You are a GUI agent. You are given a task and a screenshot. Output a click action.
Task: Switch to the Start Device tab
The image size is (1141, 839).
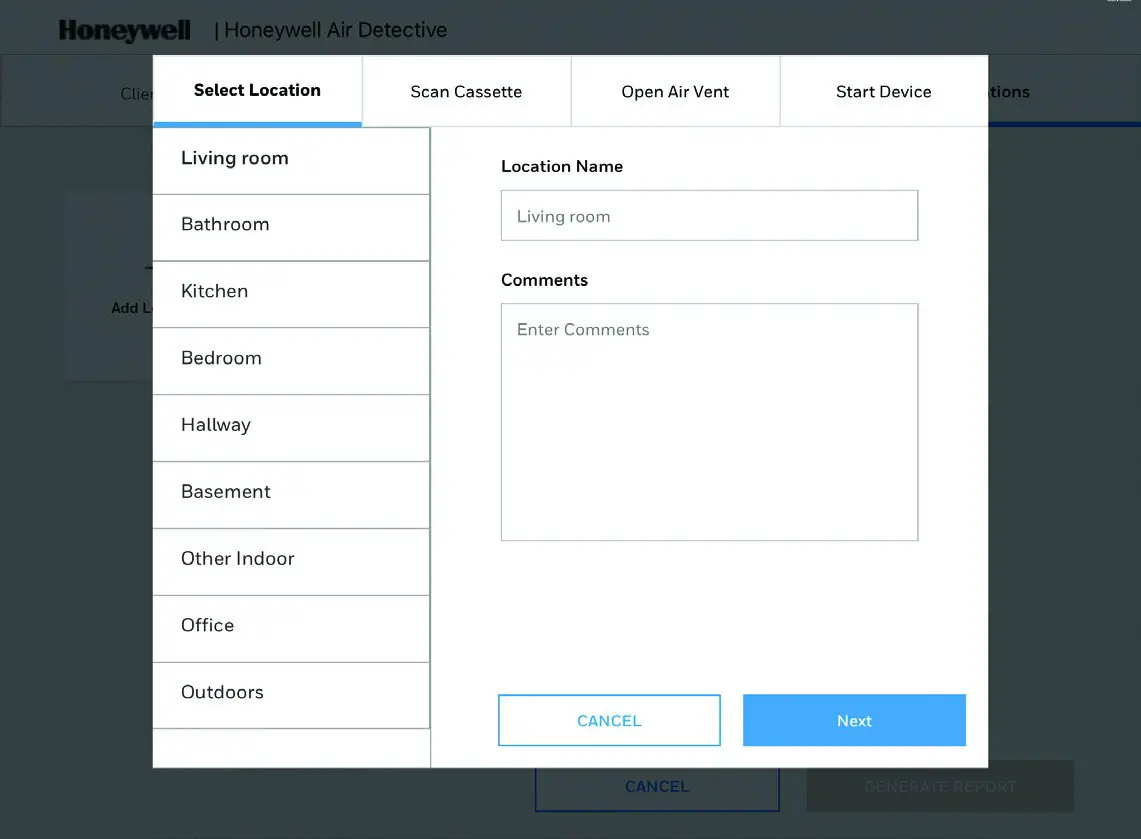883,91
